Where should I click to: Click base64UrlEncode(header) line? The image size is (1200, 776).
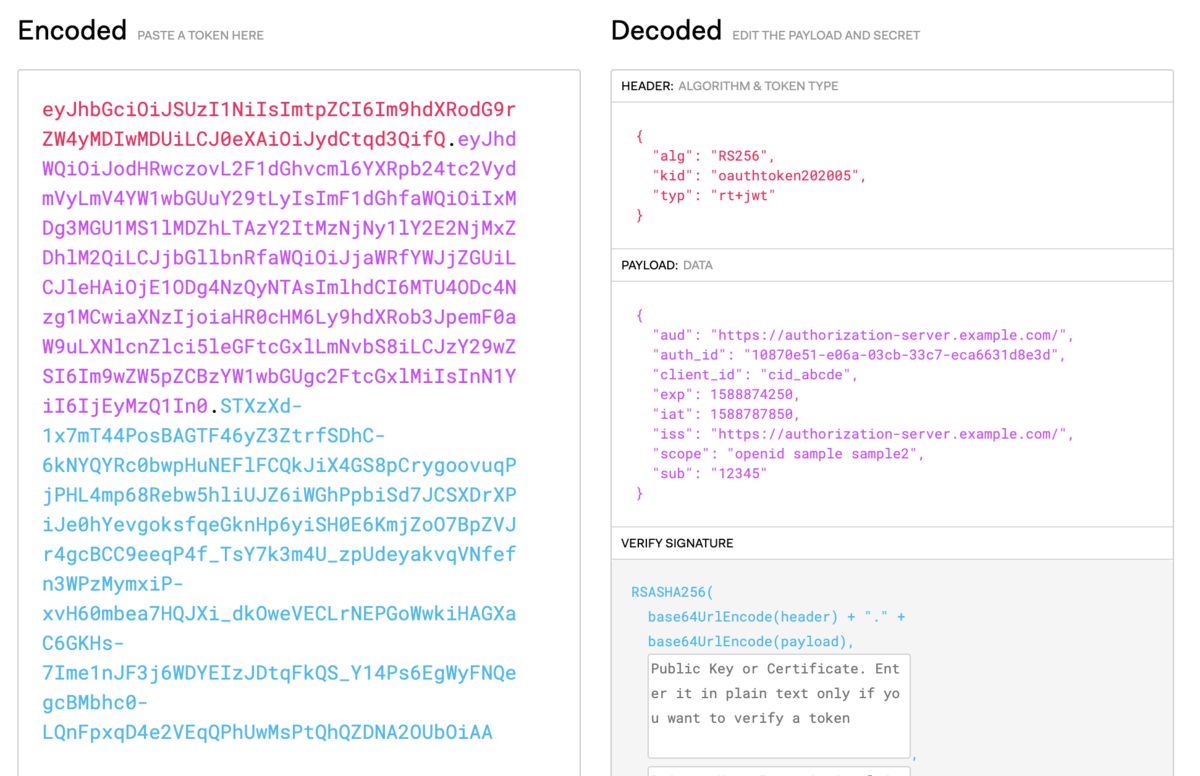pos(776,617)
